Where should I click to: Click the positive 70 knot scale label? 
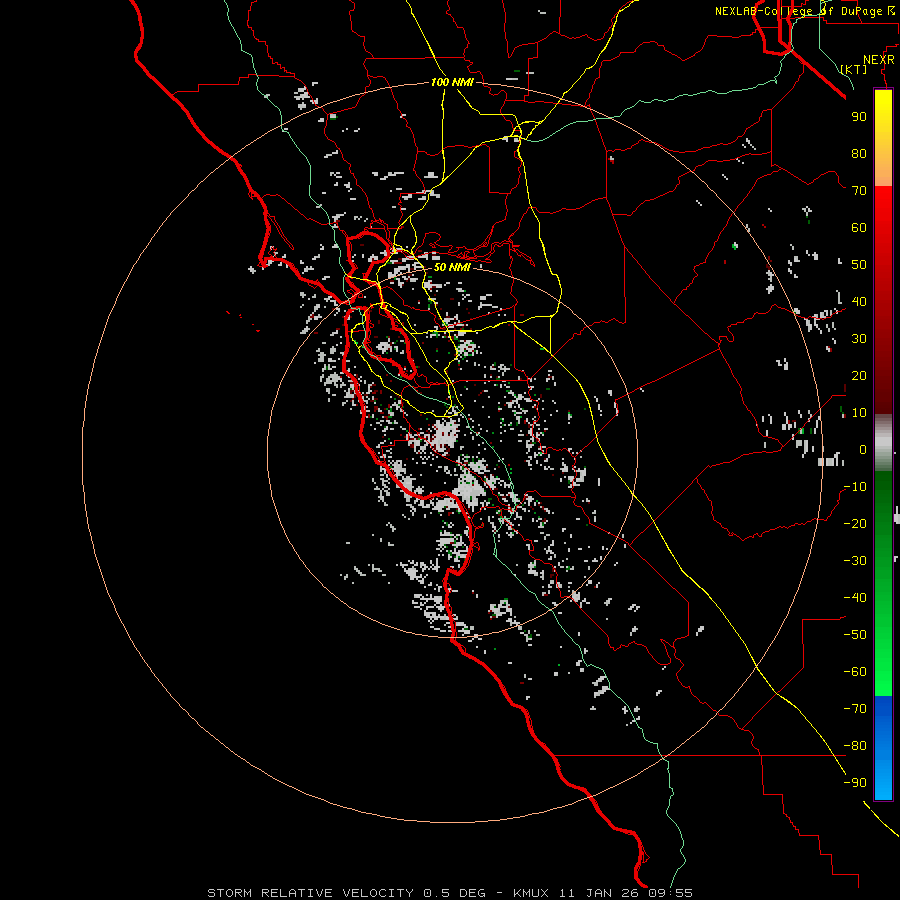859,191
